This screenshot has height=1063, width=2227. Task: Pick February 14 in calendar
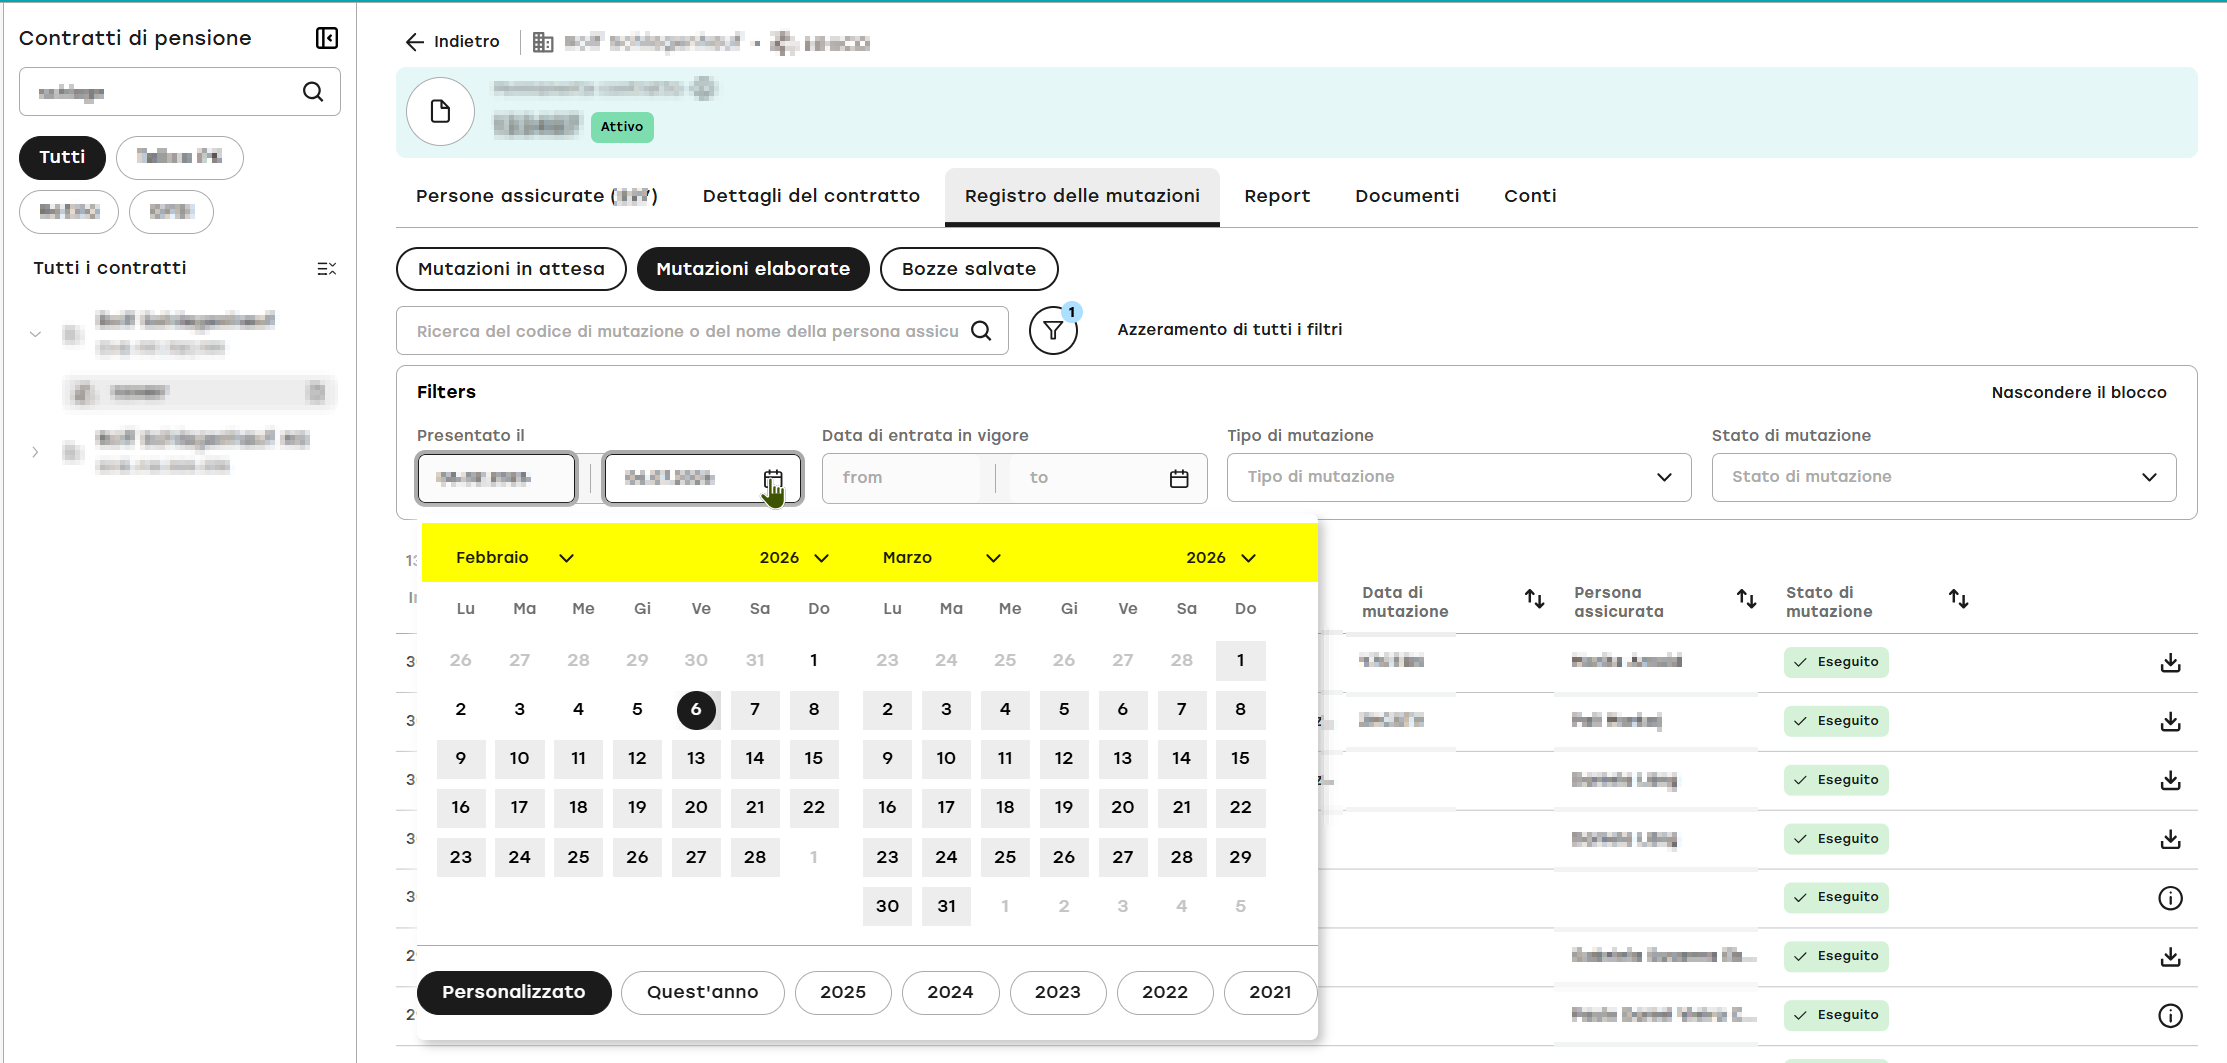click(755, 759)
